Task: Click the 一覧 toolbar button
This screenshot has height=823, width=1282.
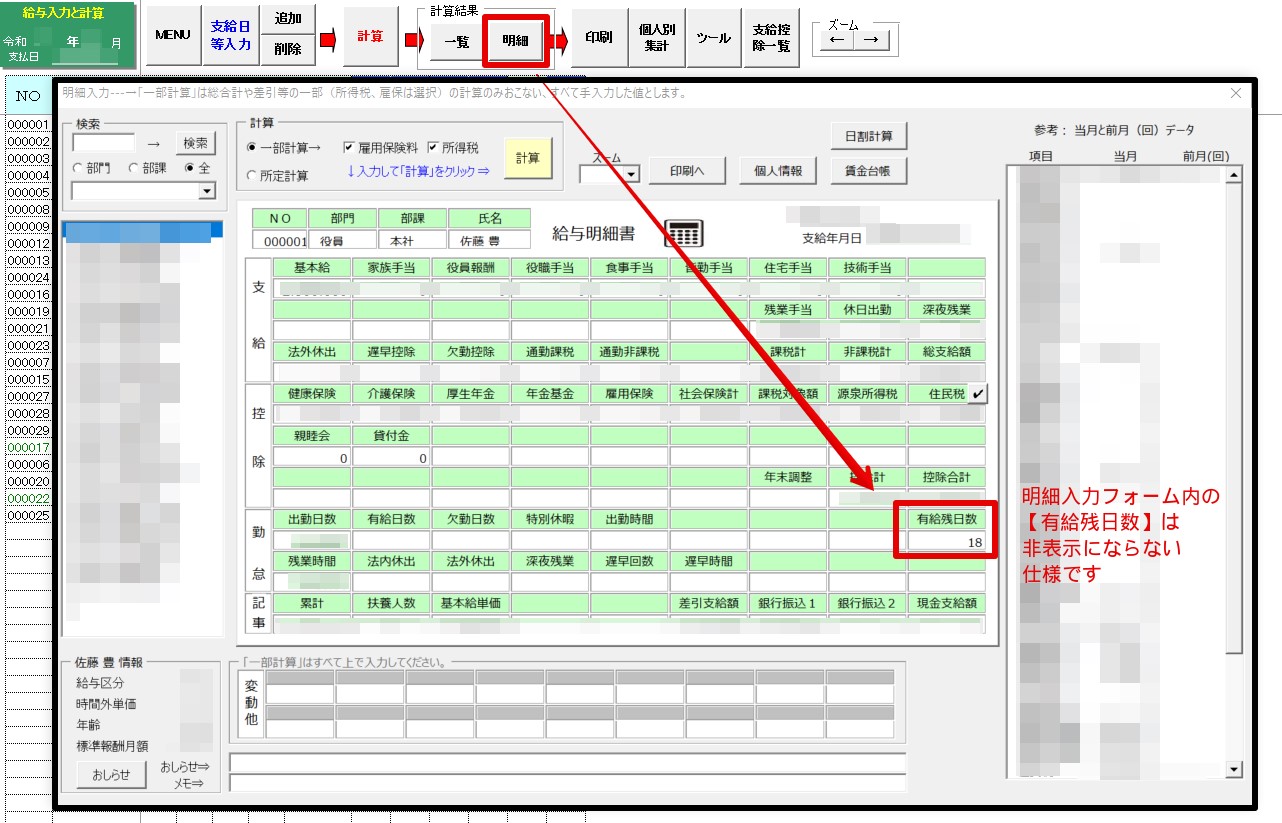Action: coord(456,40)
